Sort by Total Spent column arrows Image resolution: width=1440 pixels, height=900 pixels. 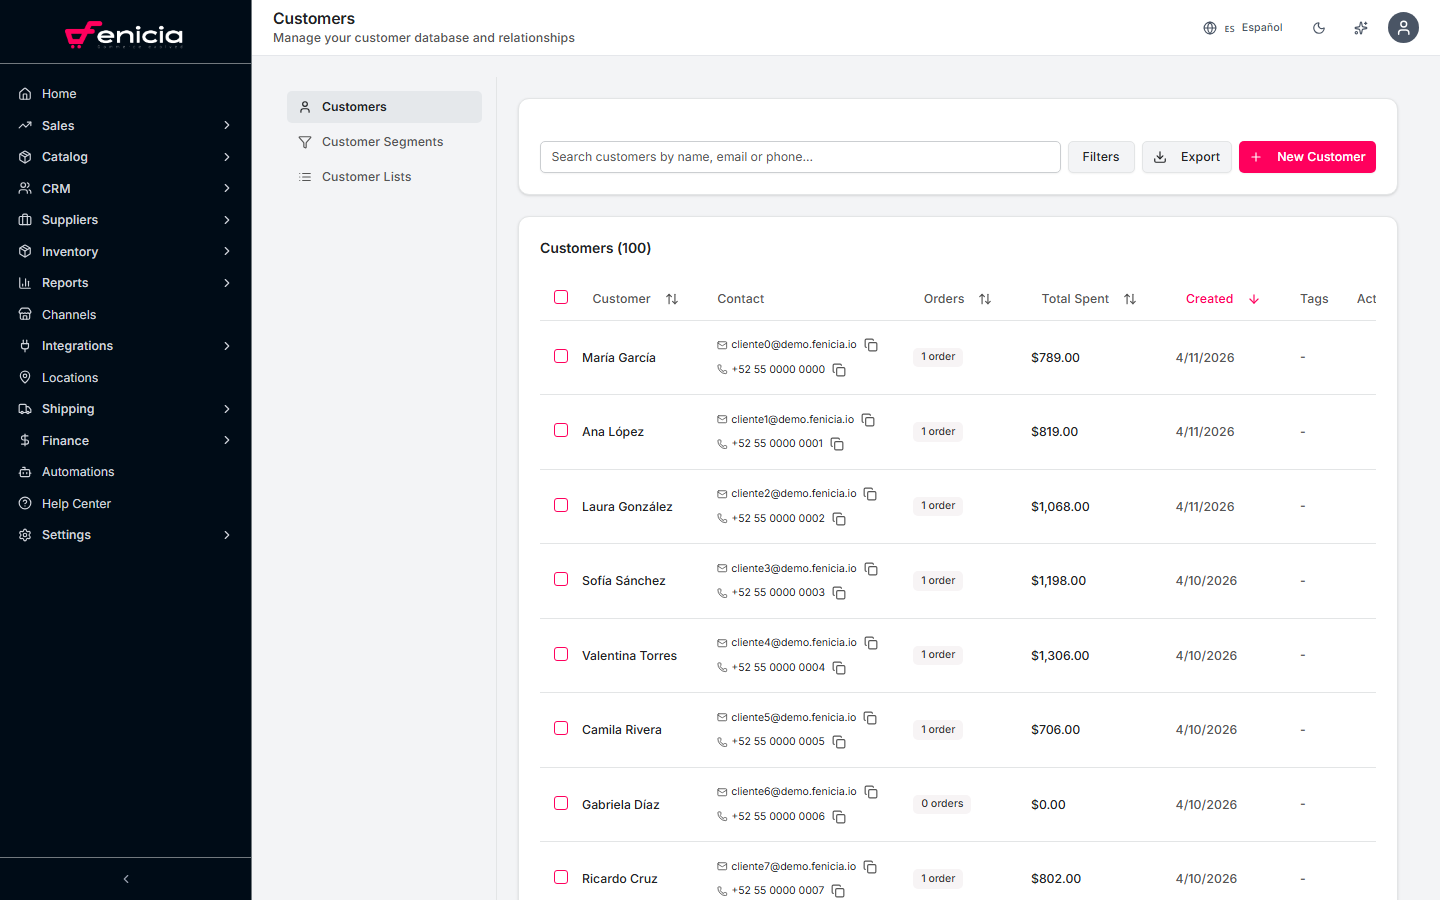[1130, 299]
